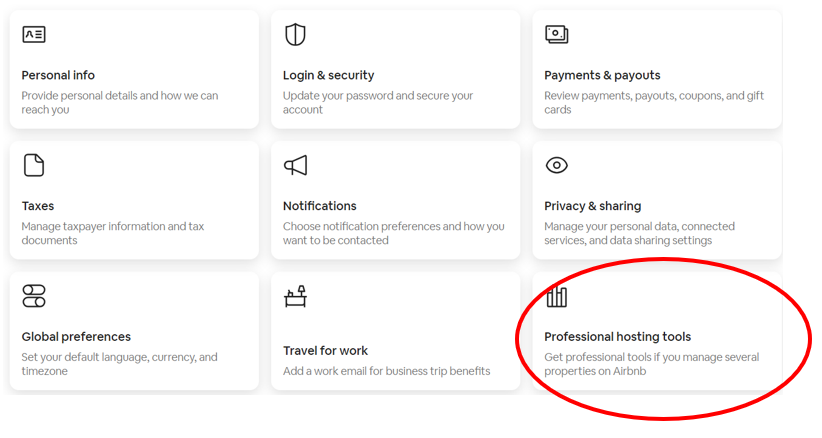Select the Travel for work heading
The height and width of the screenshot is (438, 822).
[325, 351]
